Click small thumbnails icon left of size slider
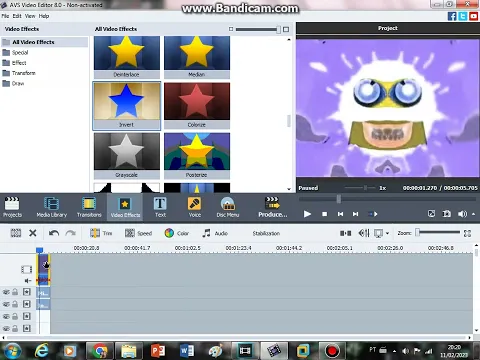The image size is (480, 360). tap(231, 29)
